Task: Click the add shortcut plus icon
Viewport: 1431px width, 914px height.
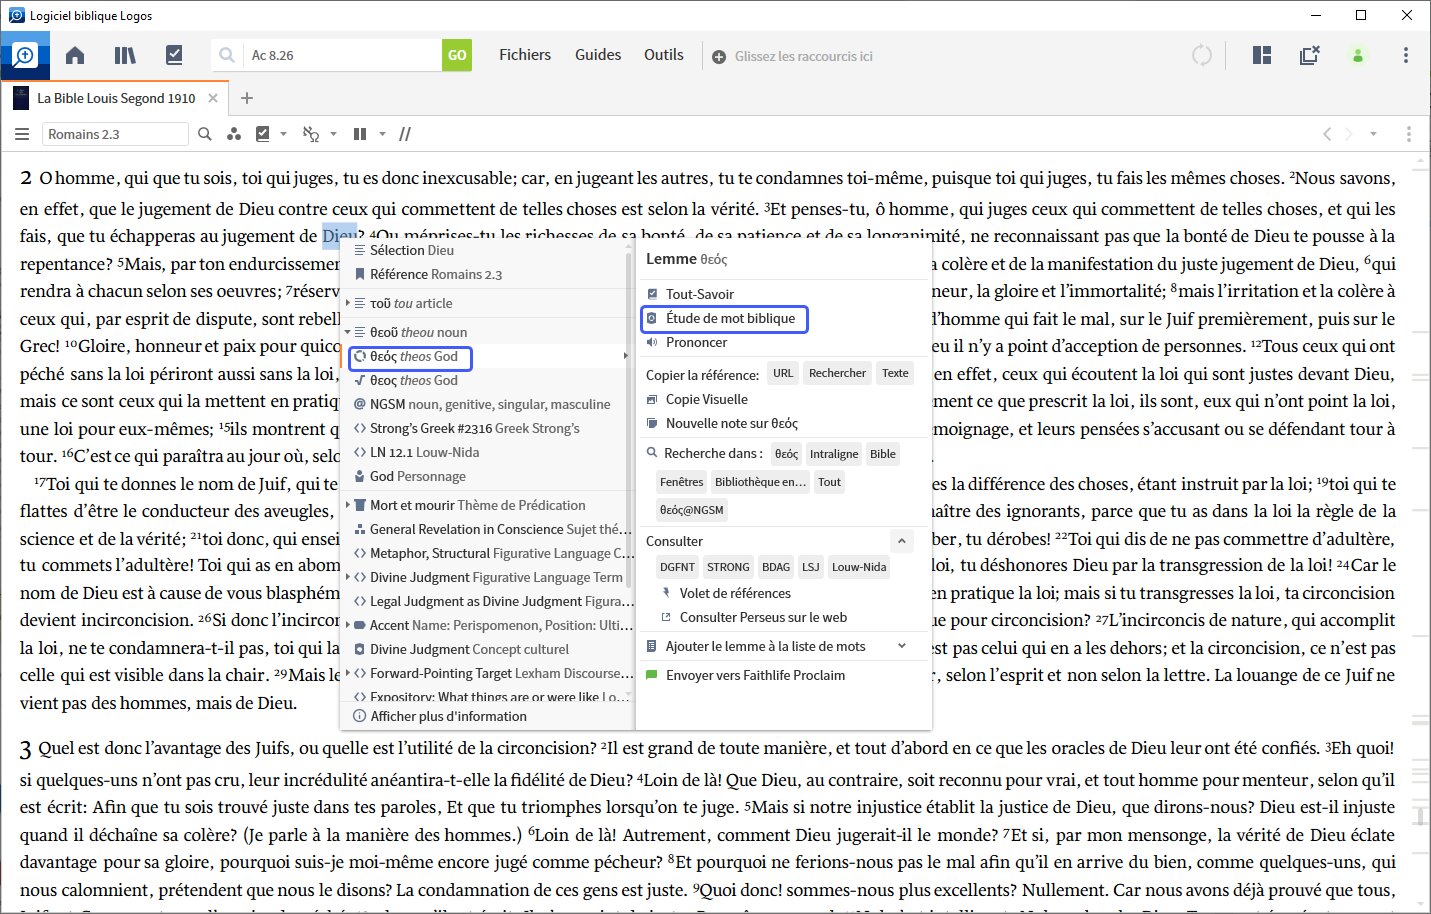Action: [719, 57]
